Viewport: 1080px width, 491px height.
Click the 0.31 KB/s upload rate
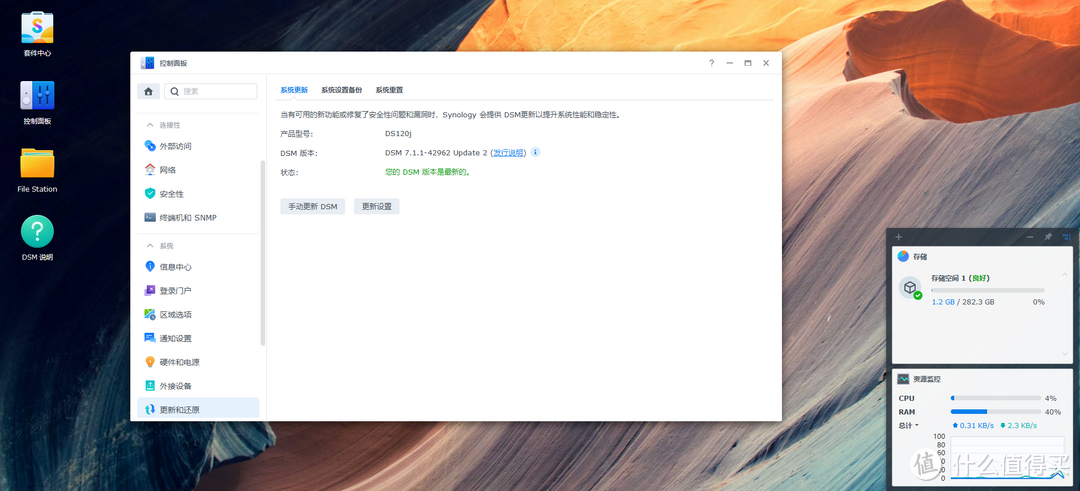[x=973, y=426]
